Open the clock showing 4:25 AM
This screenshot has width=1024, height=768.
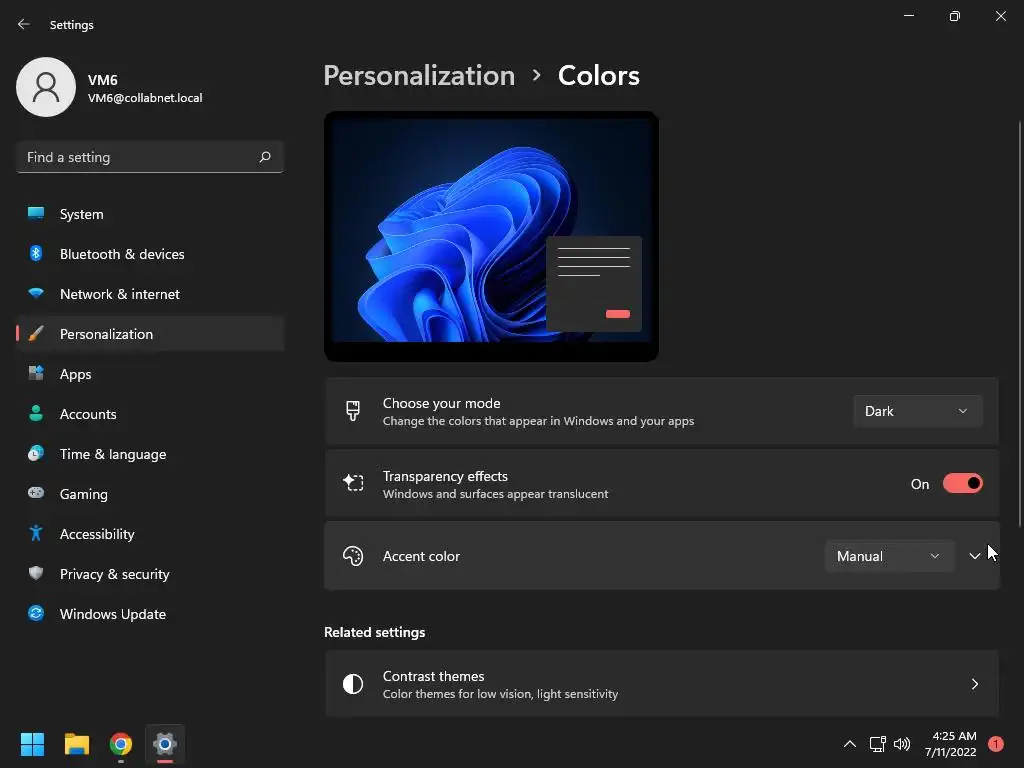(950, 744)
